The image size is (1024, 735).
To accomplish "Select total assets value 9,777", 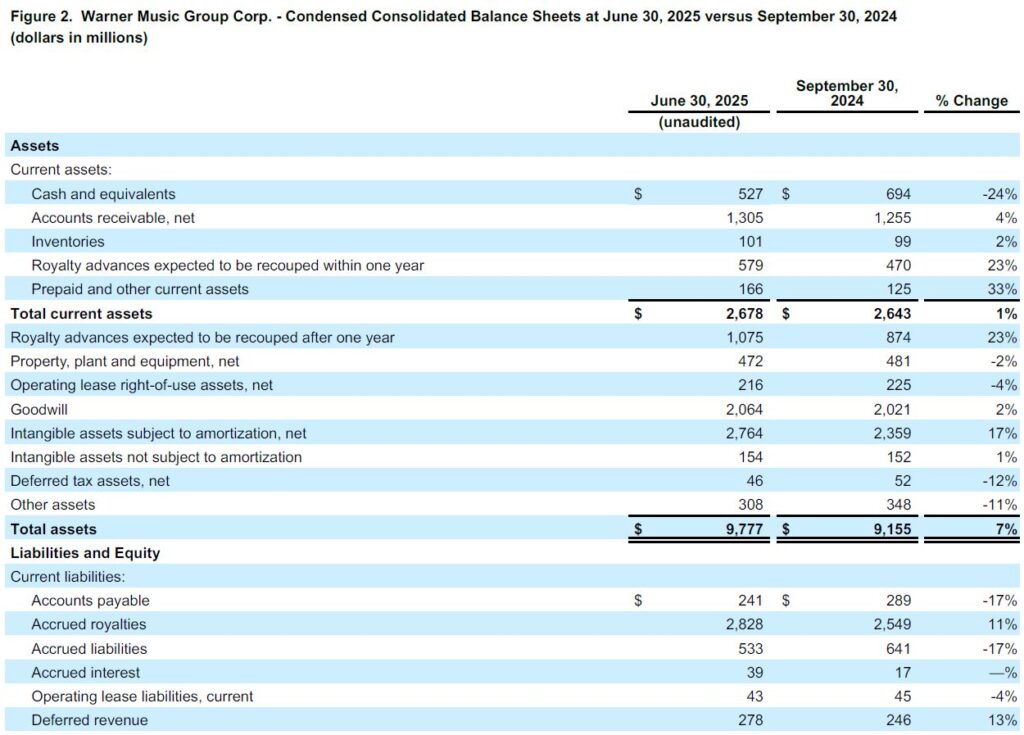I will (744, 529).
